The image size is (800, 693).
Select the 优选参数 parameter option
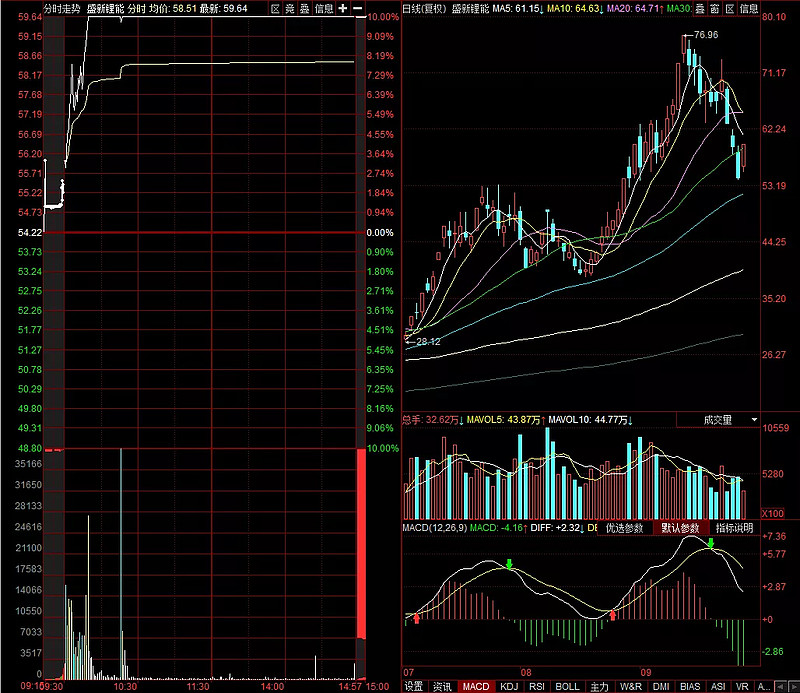[x=626, y=527]
